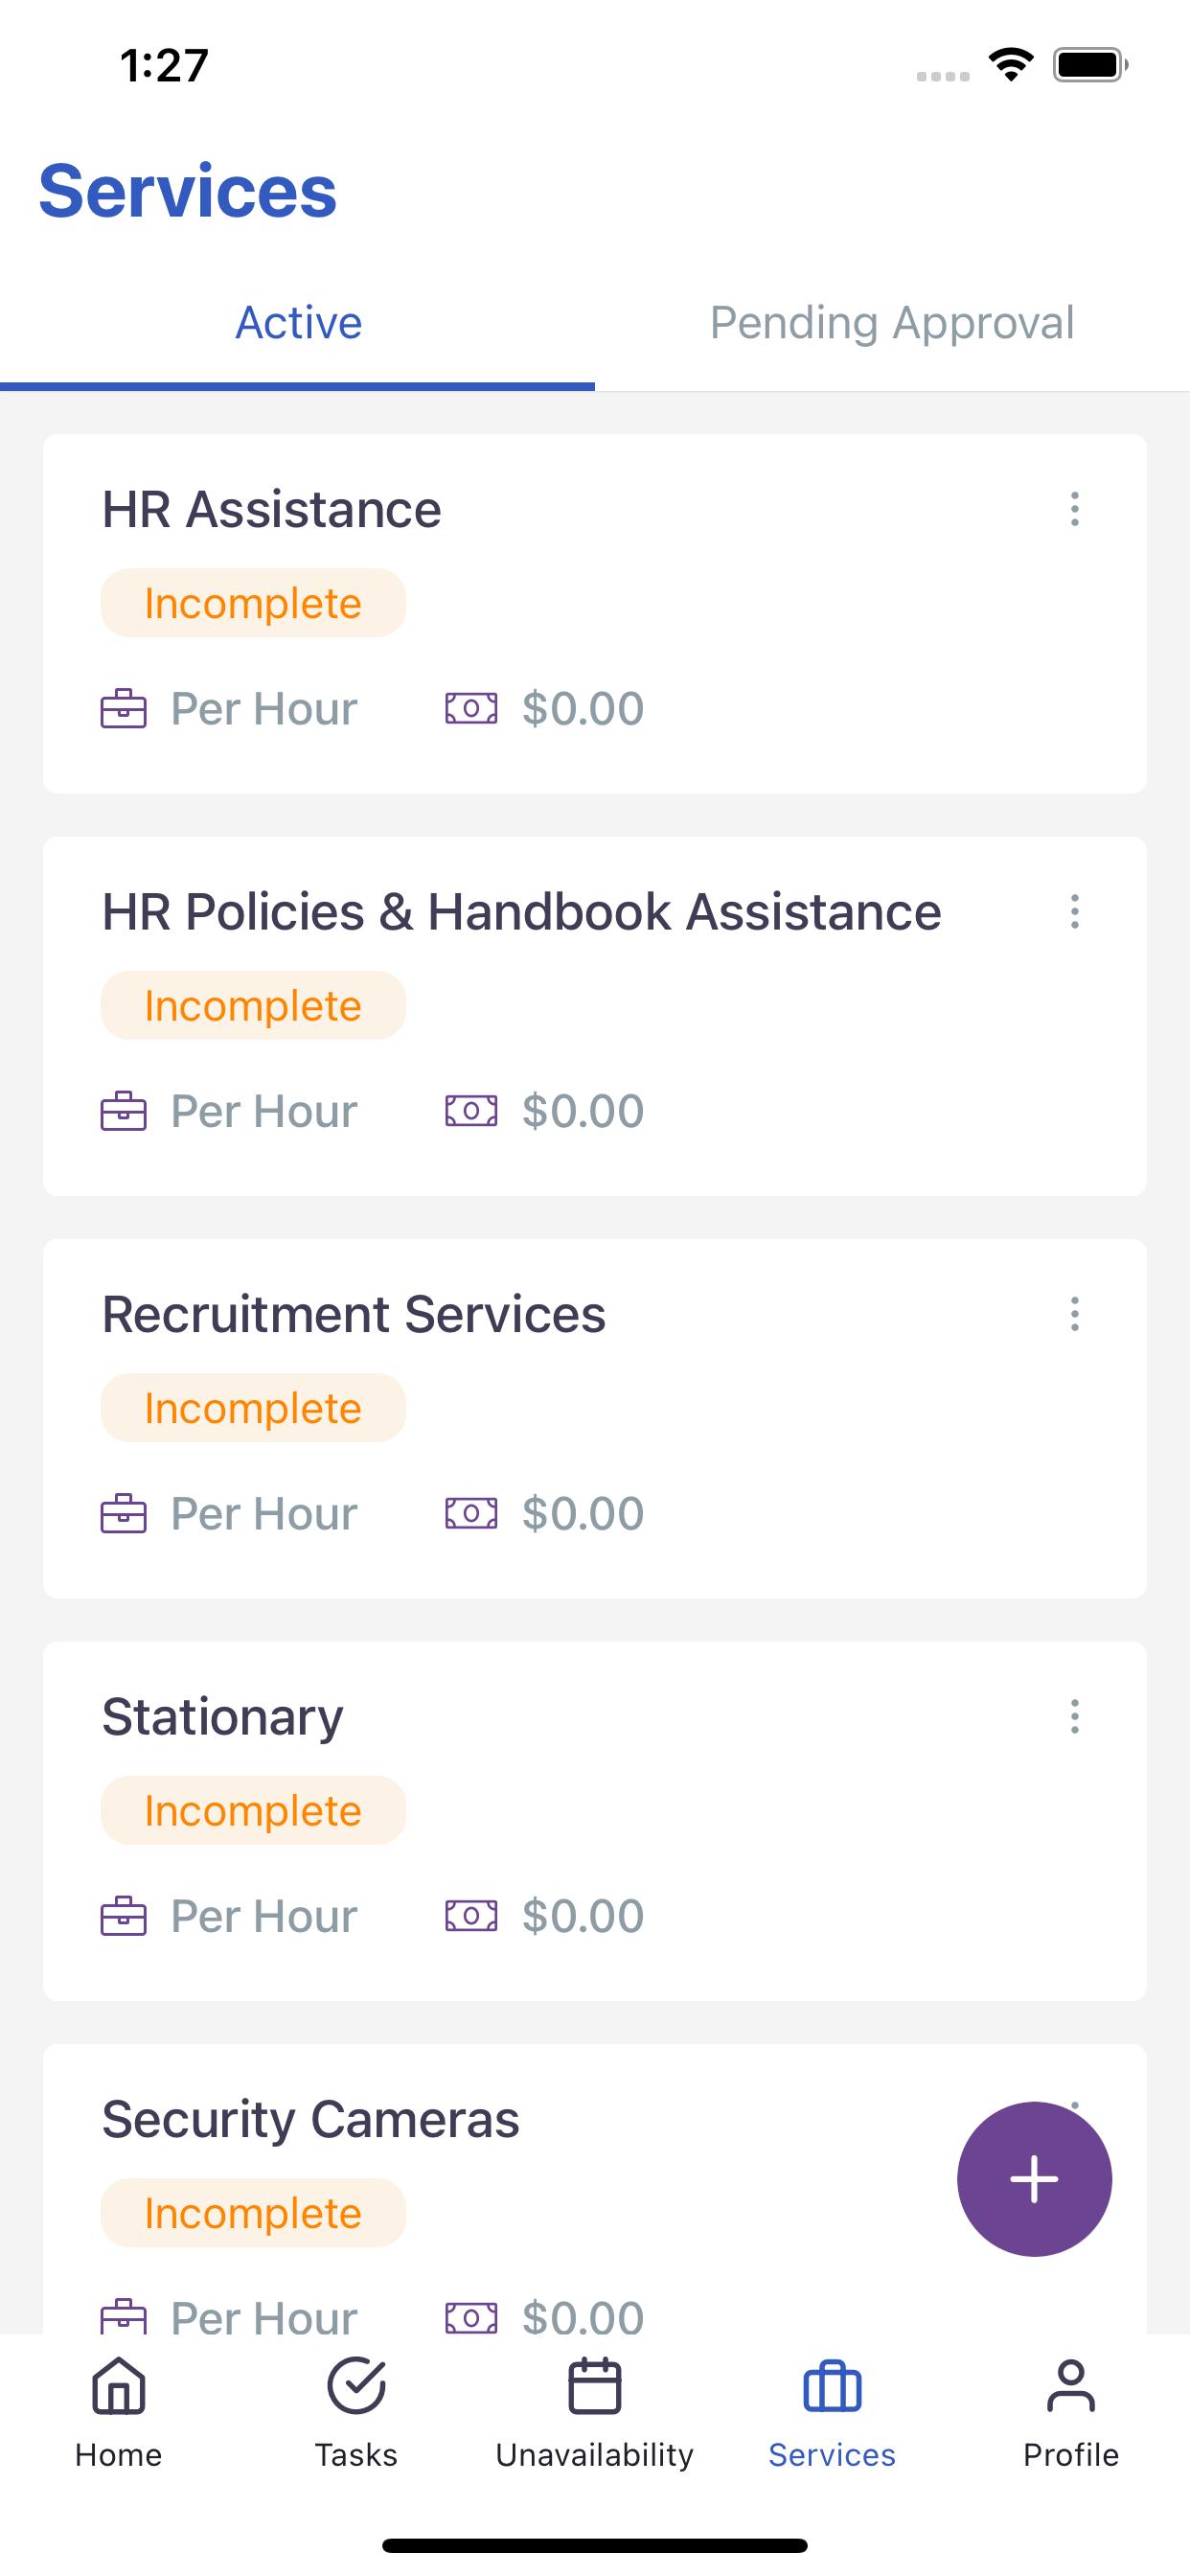Open Unavailability calendar icon

click(x=594, y=2386)
